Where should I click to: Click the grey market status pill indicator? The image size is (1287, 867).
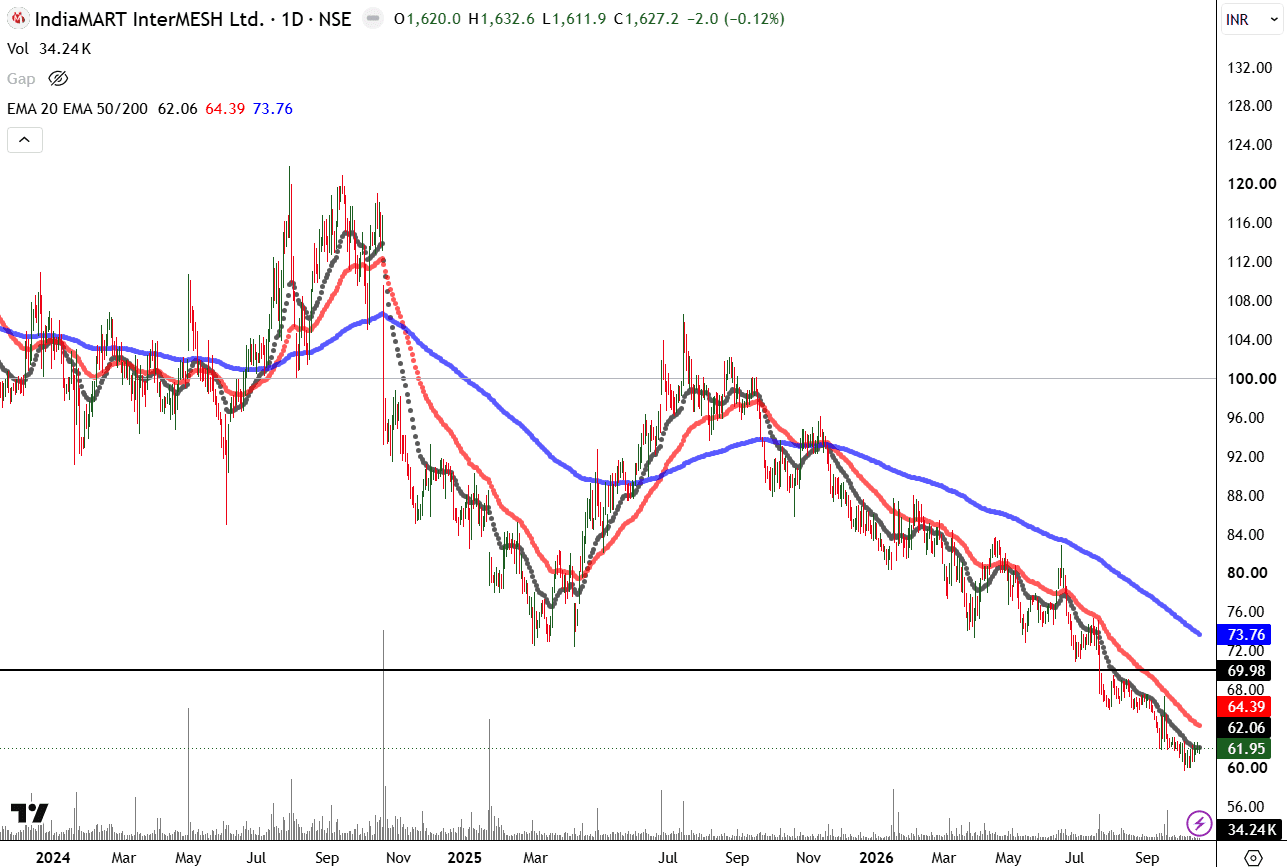click(372, 19)
